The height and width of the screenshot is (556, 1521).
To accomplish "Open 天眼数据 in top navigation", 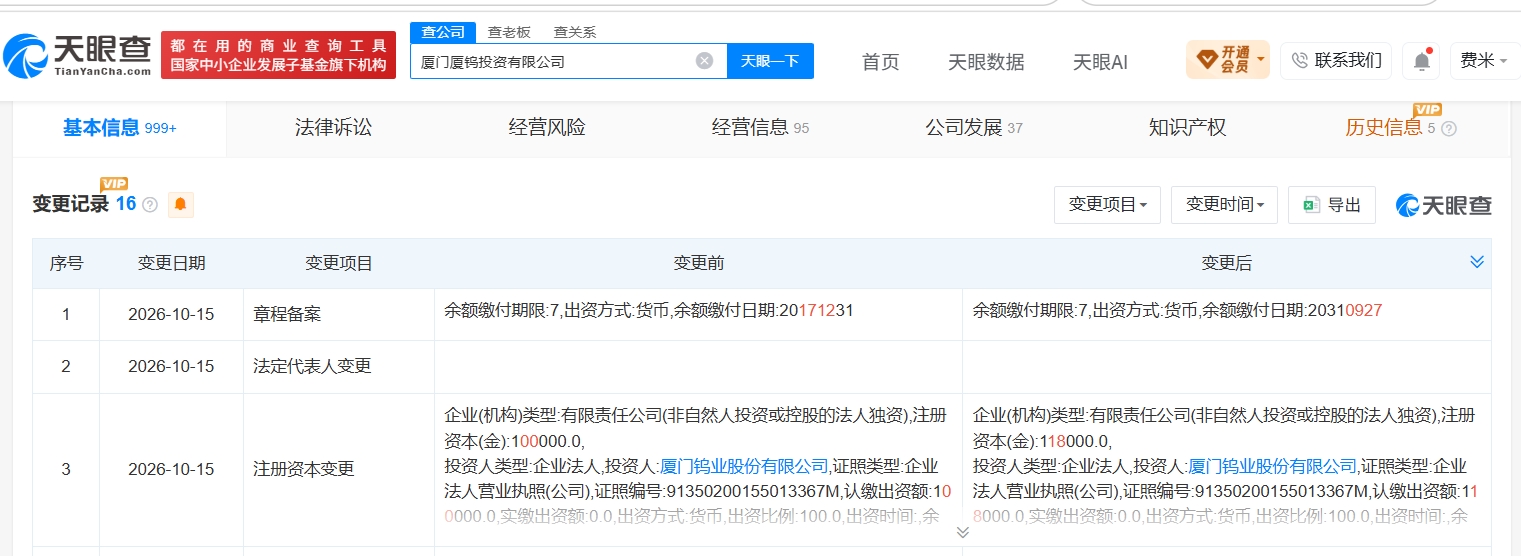I will [x=986, y=62].
